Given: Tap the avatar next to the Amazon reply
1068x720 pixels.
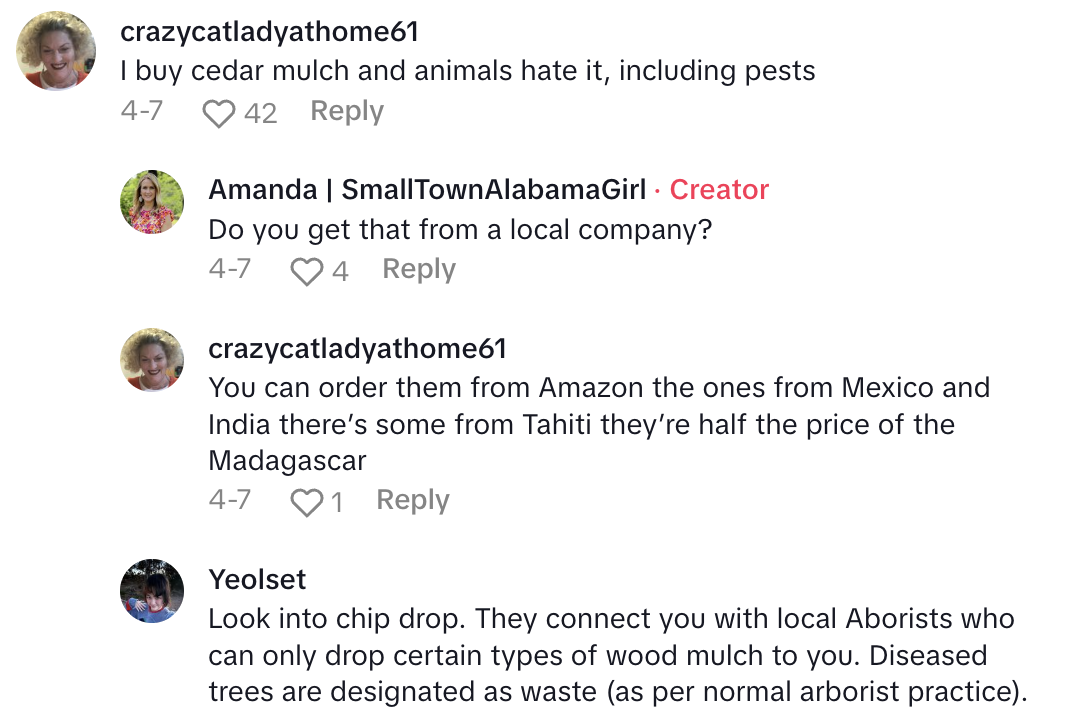Looking at the screenshot, I should coord(152,360).
